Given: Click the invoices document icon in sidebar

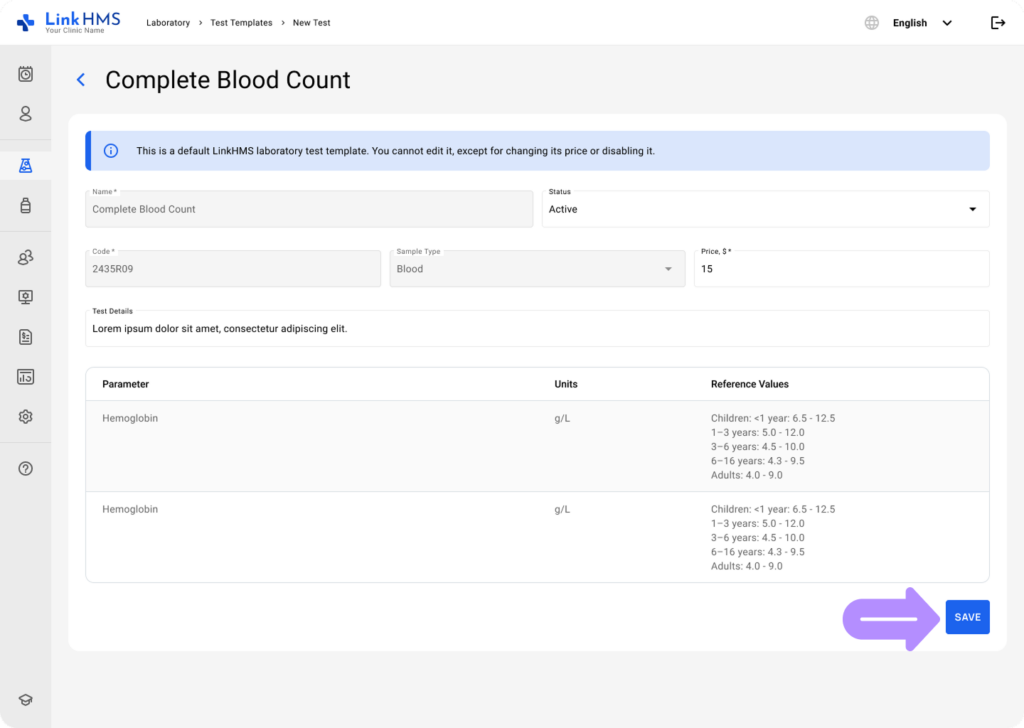Looking at the screenshot, I should point(24,337).
